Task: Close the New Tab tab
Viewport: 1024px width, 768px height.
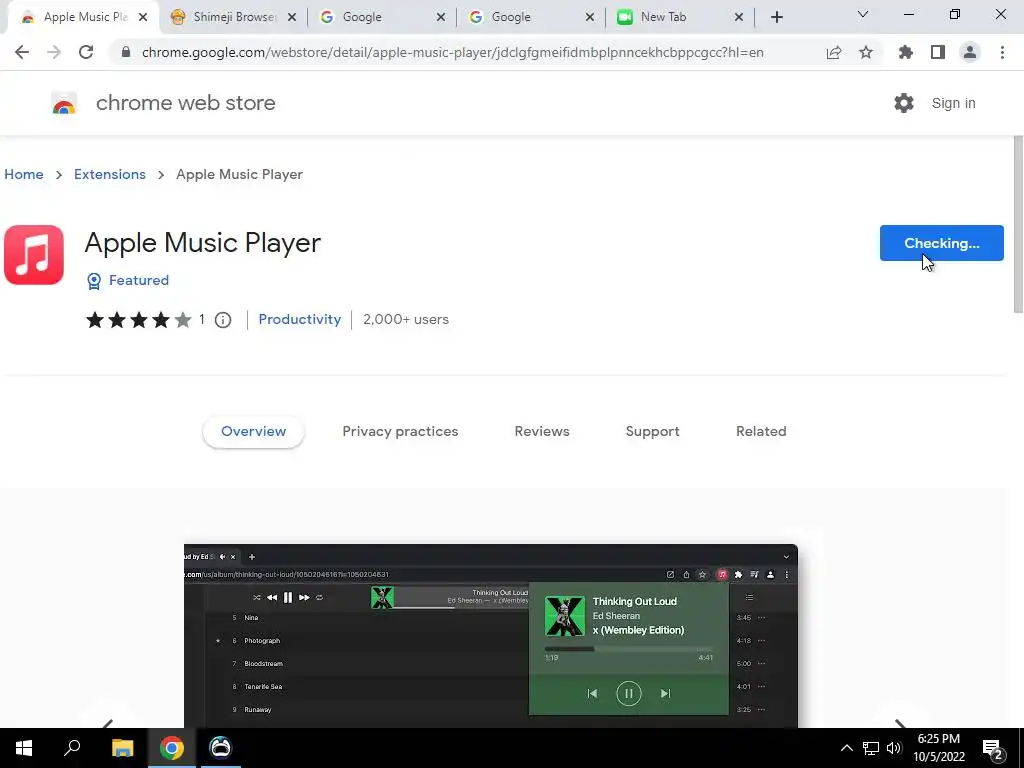Action: (739, 17)
